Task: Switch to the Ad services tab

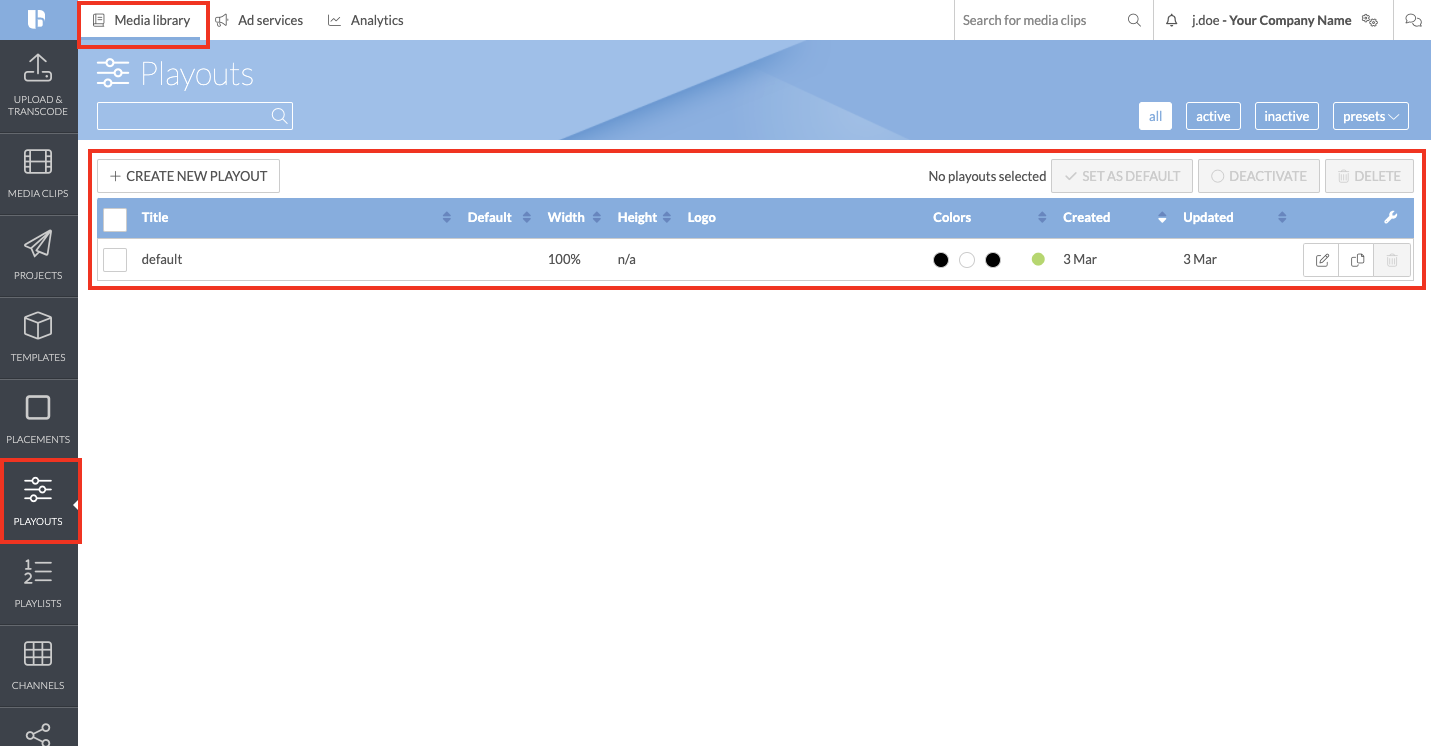Action: click(x=259, y=20)
